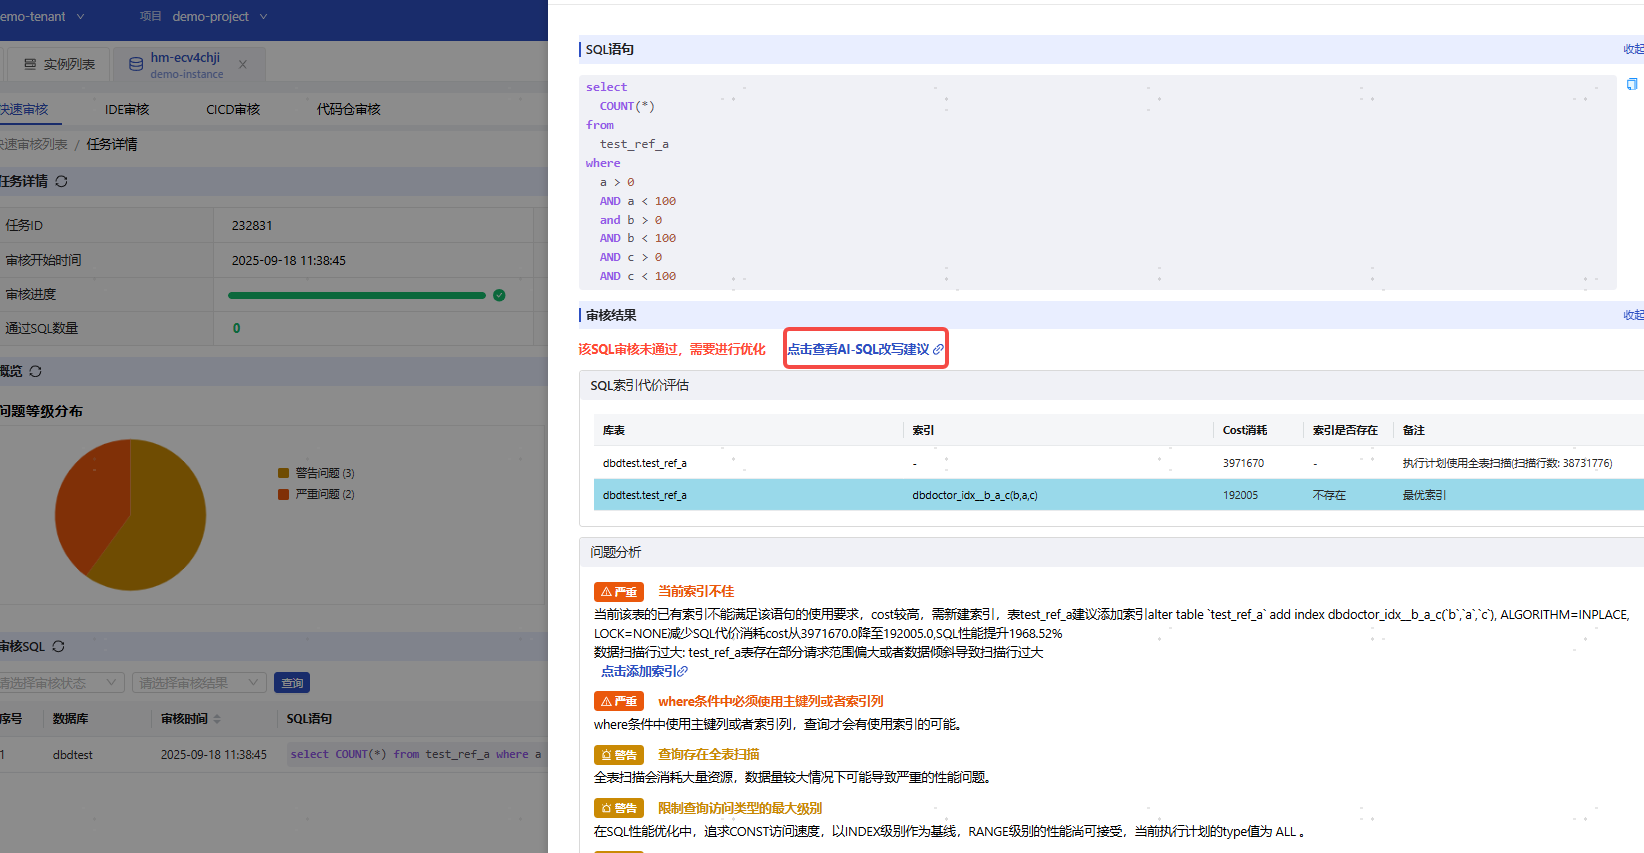Open the 请选择审核结果 dropdown
This screenshot has height=853, width=1644.
[x=198, y=683]
